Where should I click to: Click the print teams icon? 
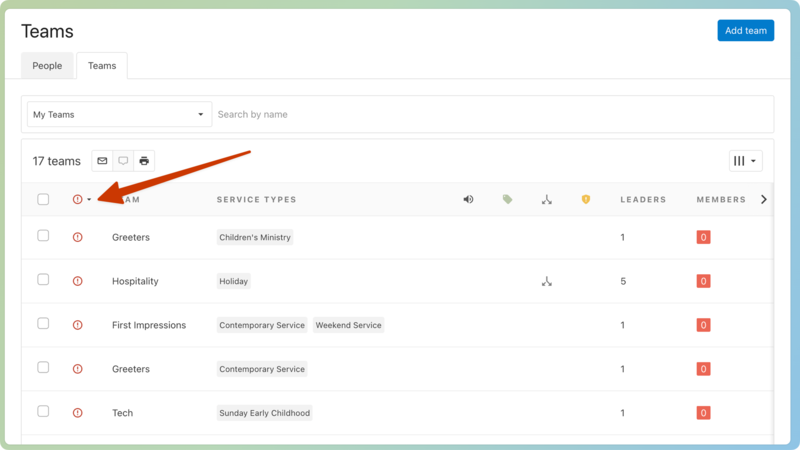point(144,161)
